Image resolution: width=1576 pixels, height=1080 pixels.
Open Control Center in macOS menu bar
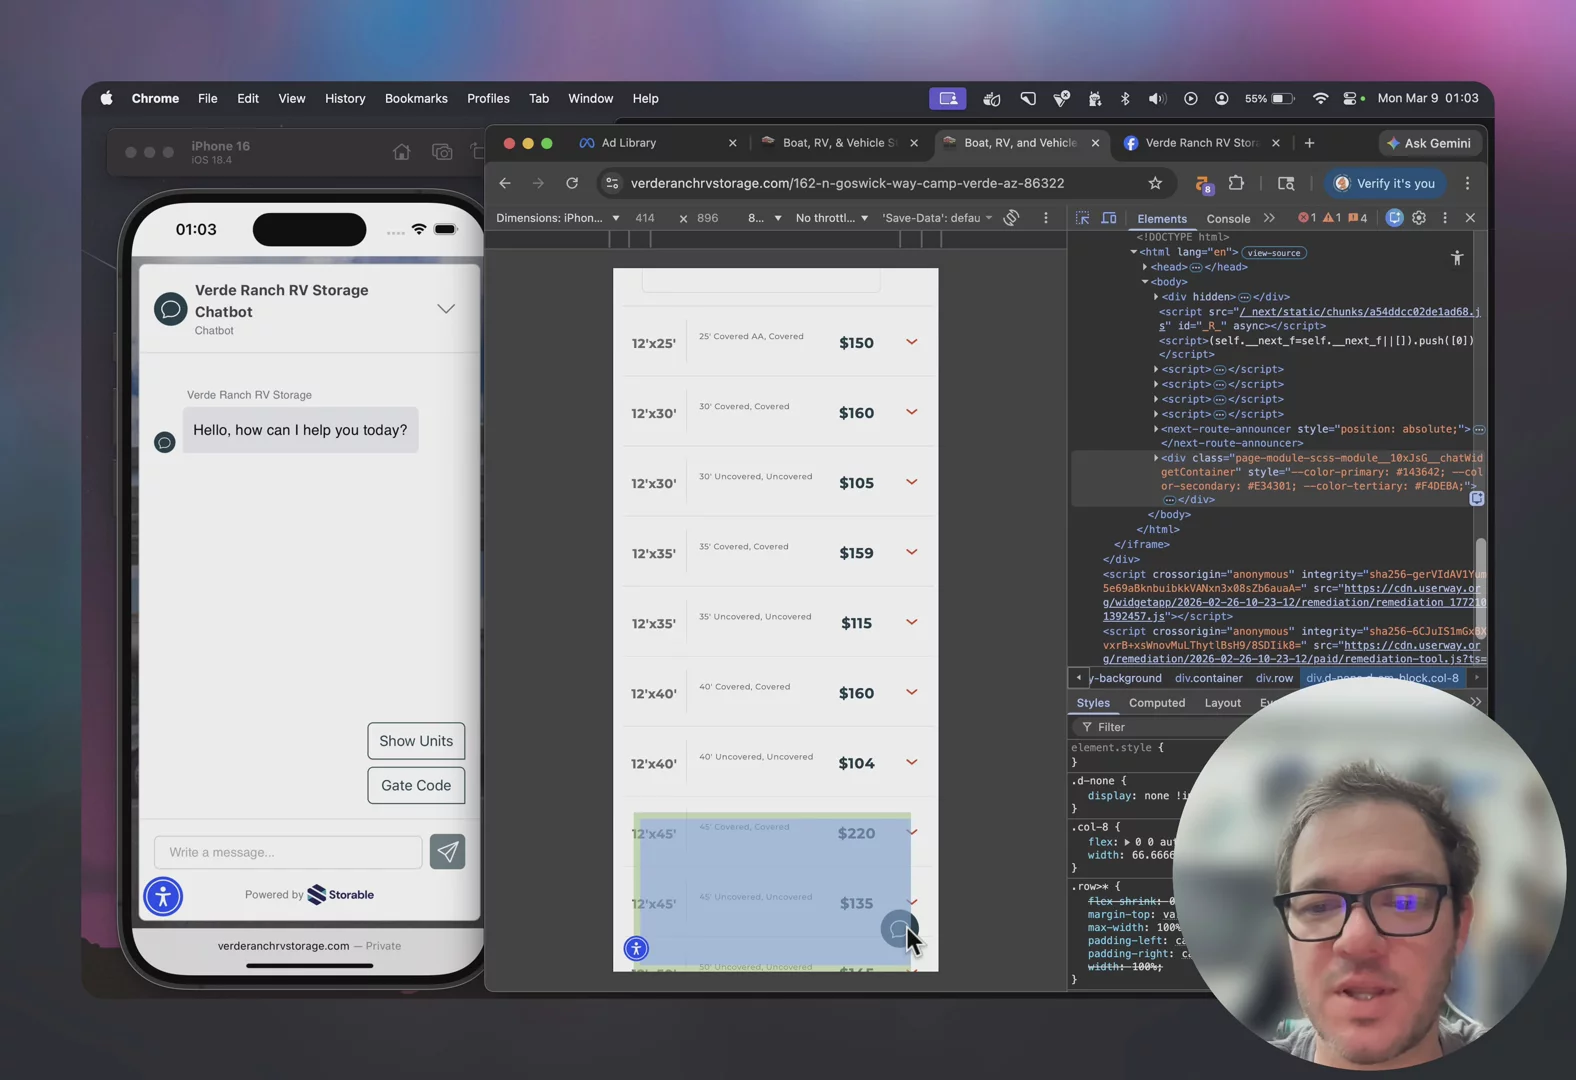pos(1352,98)
